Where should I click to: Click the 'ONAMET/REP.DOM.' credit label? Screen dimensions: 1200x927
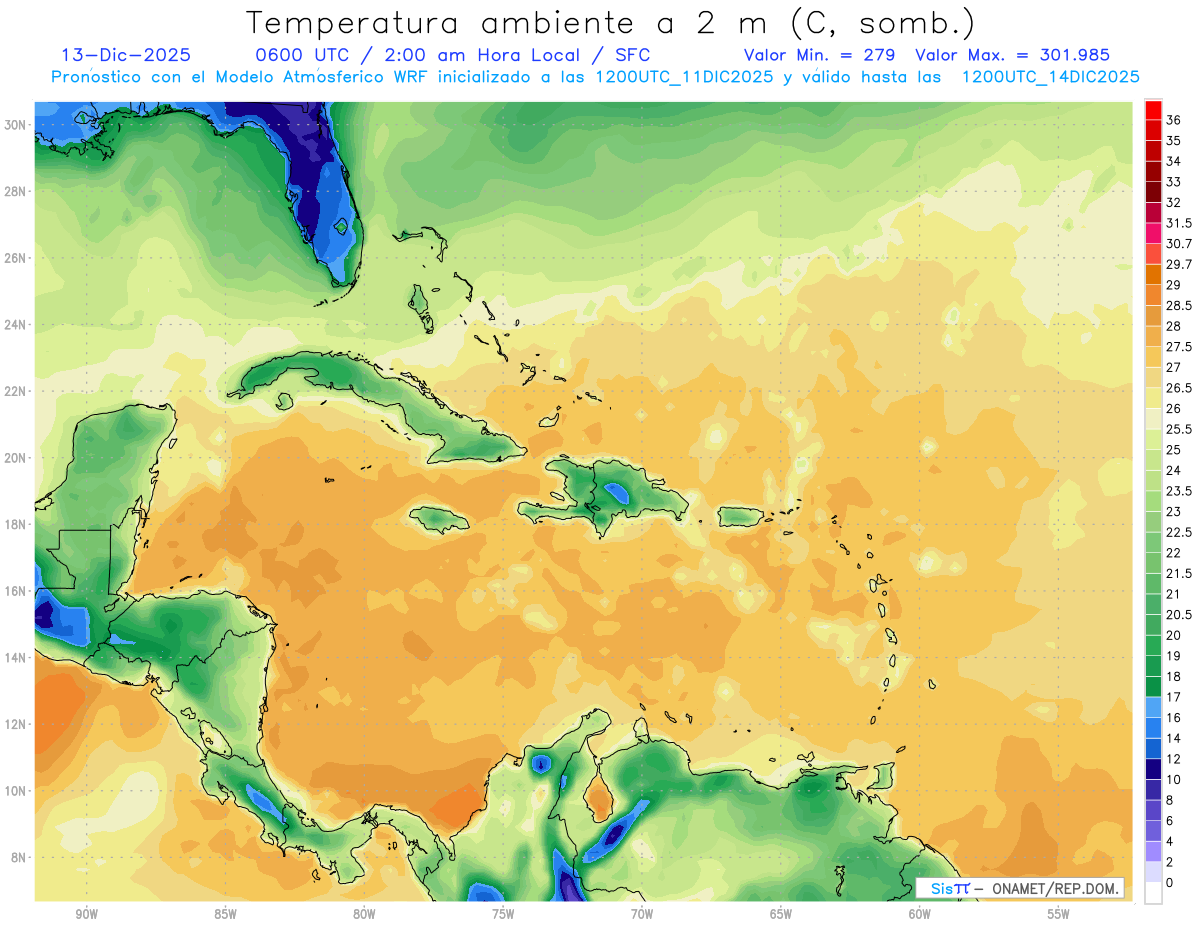pyautogui.click(x=1055, y=888)
